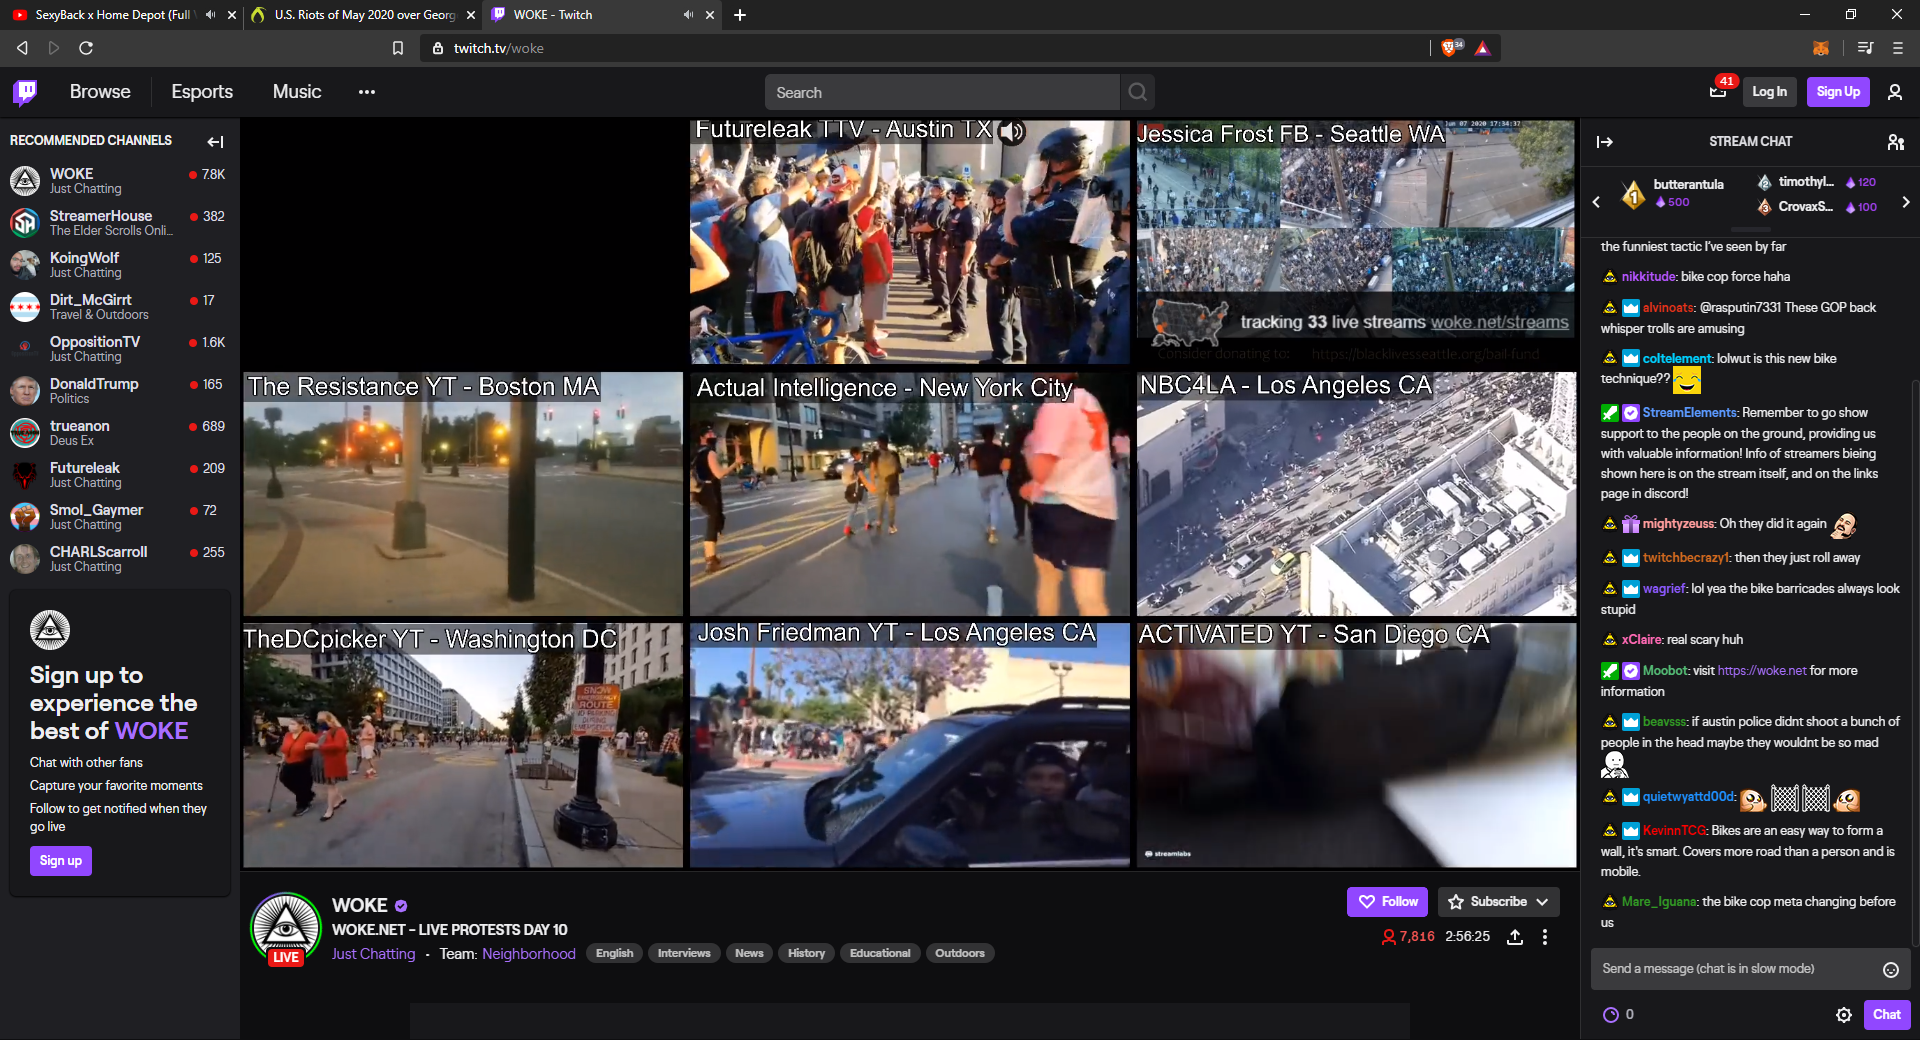Open Futureleak recommended channel
The width and height of the screenshot is (1920, 1040).
tap(118, 475)
